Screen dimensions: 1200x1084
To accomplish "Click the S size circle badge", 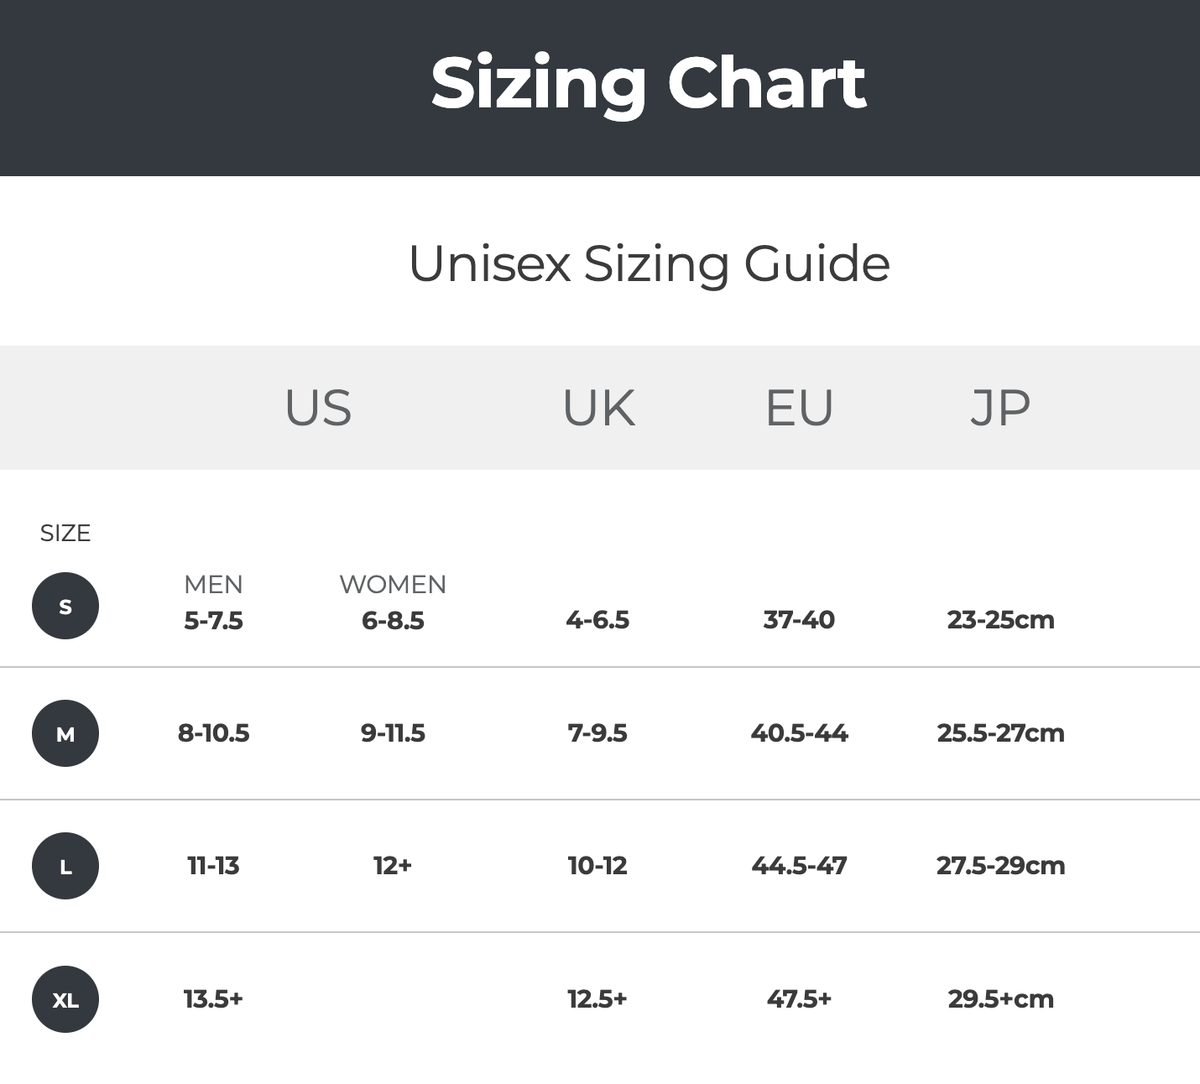I will (65, 606).
